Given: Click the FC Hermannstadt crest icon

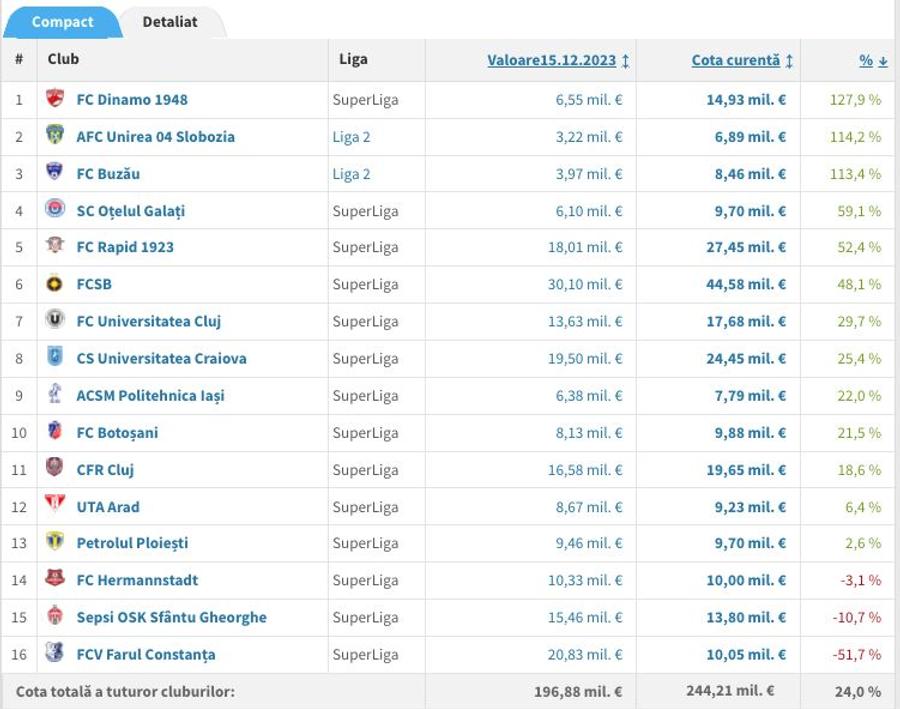Looking at the screenshot, I should [55, 578].
